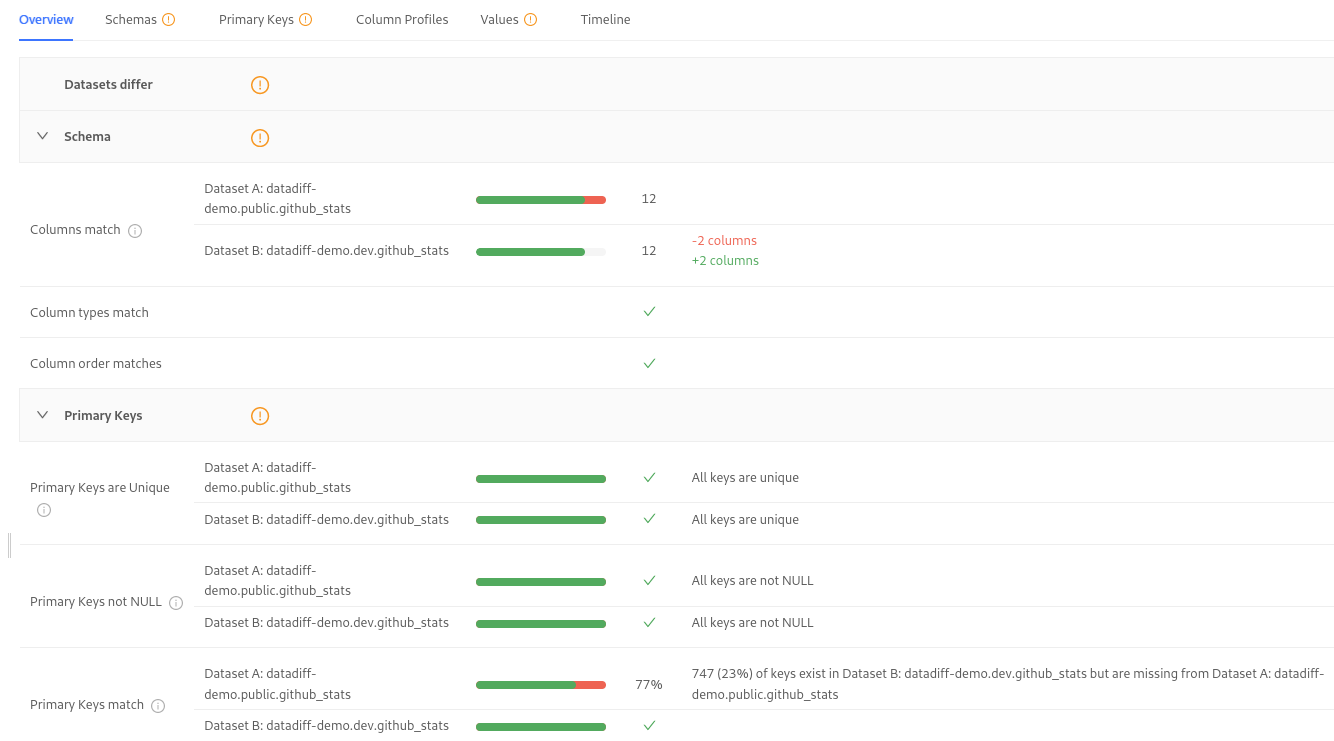Click the green checkmark for Column types match
Viewport: 1334px width, 741px height.
tap(649, 312)
